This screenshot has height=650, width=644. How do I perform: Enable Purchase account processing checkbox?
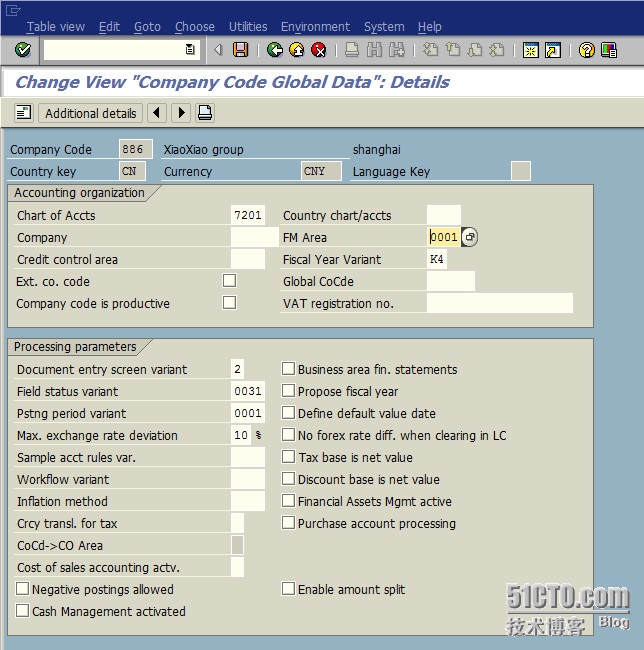pyautogui.click(x=288, y=522)
